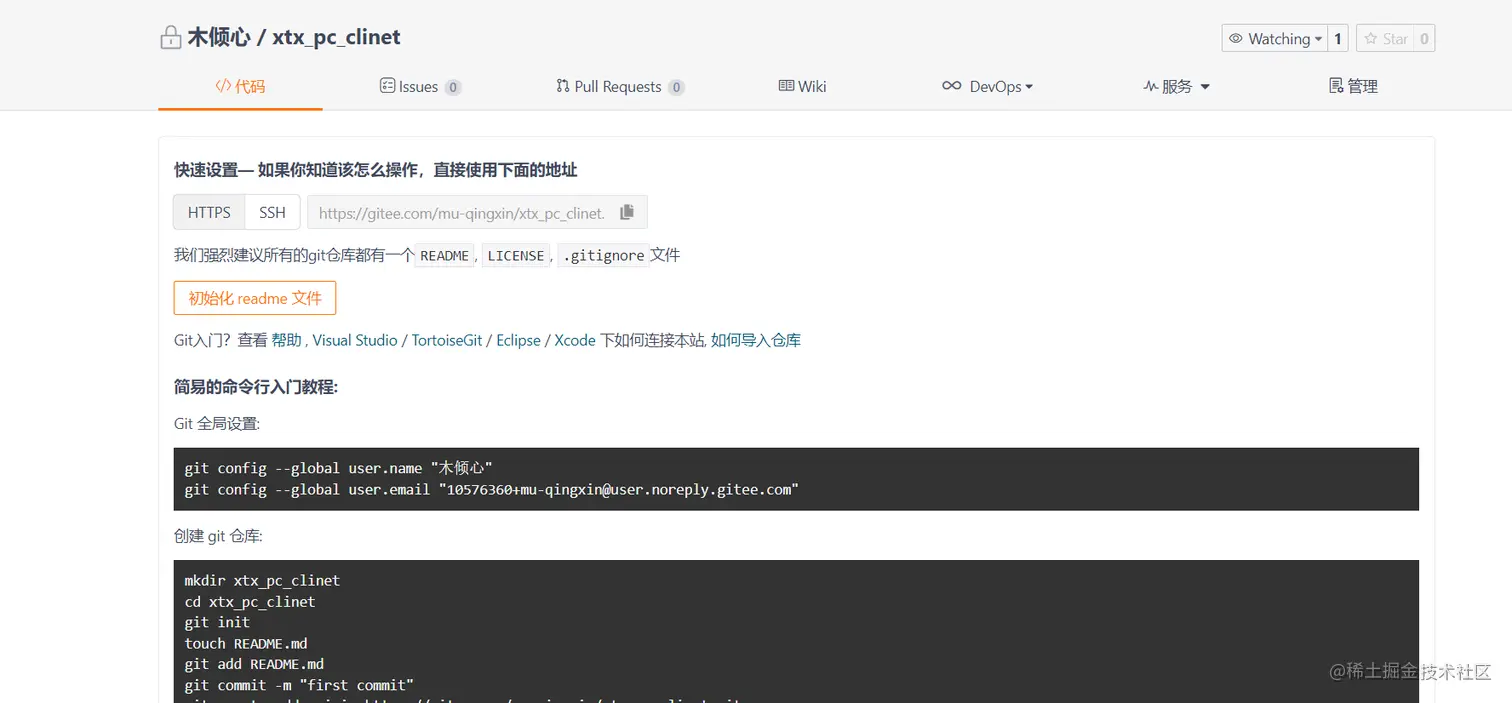1512x703 pixels.
Task: Open the Watching dropdown
Action: point(1275,39)
